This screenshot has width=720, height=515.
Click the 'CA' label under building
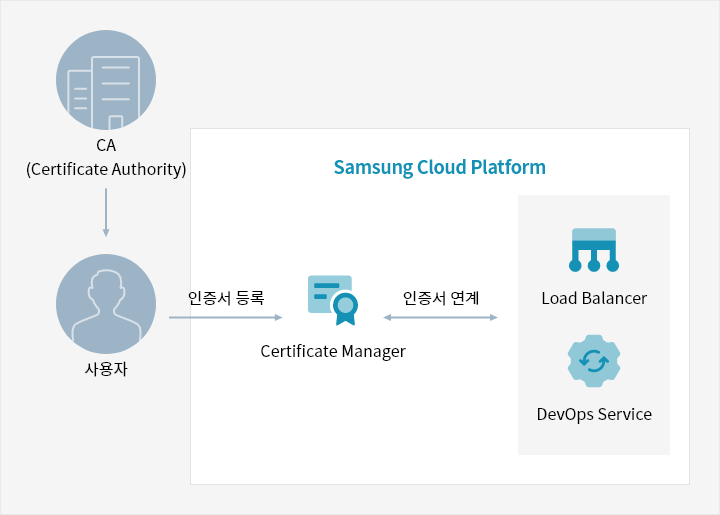(106, 146)
